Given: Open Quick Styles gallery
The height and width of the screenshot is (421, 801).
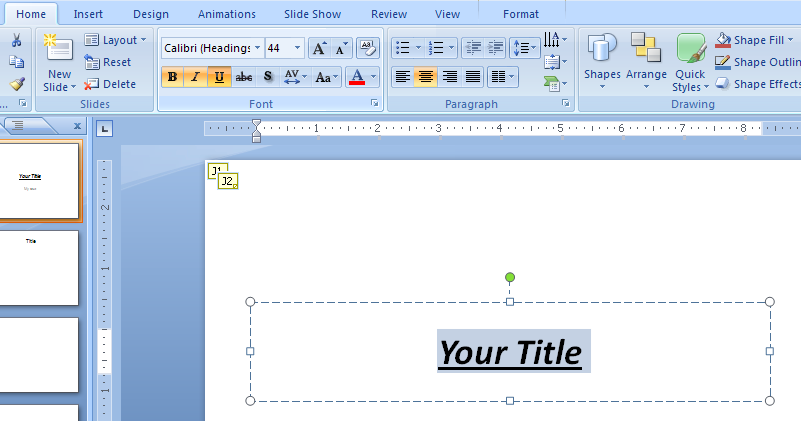Looking at the screenshot, I should (691, 62).
